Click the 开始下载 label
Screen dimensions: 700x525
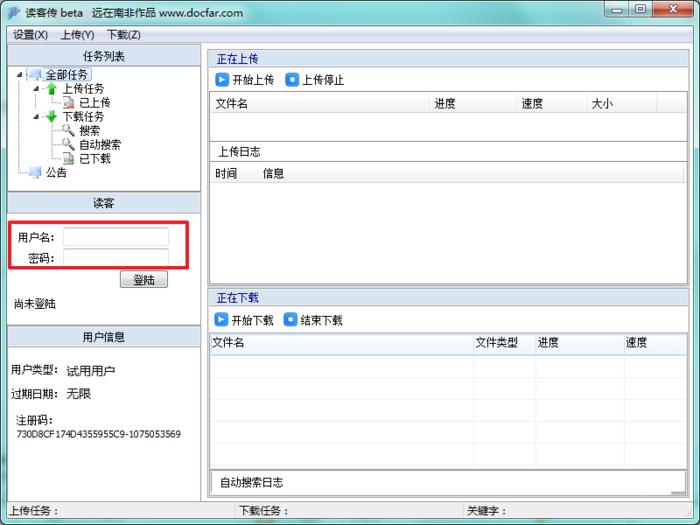pyautogui.click(x=252, y=320)
